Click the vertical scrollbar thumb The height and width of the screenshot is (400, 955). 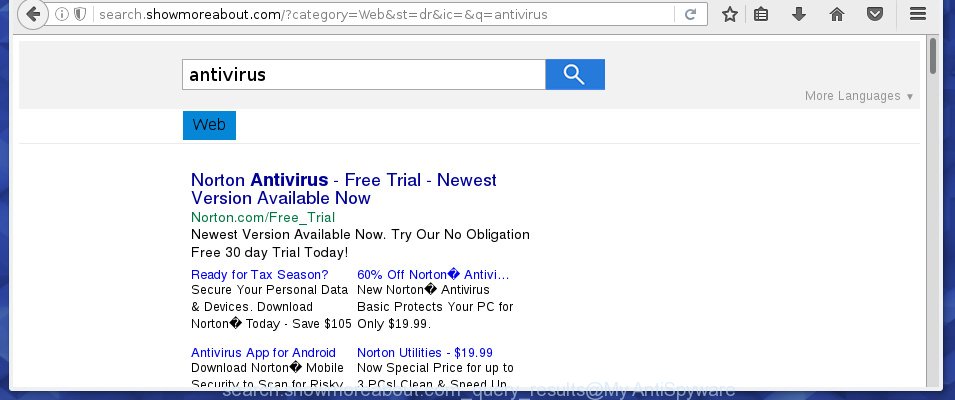932,56
